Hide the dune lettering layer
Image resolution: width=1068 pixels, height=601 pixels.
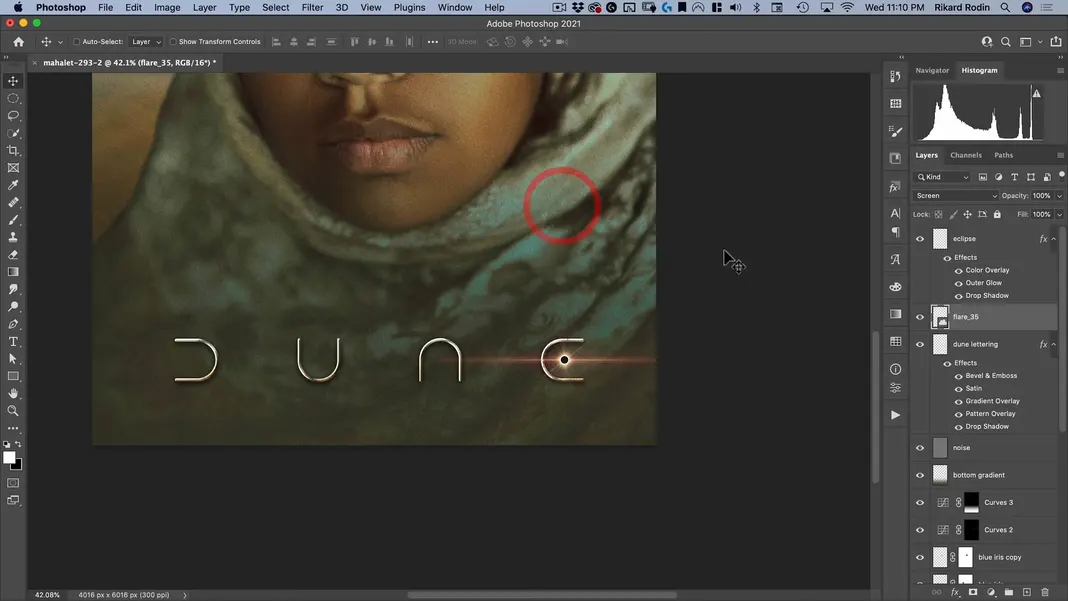click(x=920, y=344)
